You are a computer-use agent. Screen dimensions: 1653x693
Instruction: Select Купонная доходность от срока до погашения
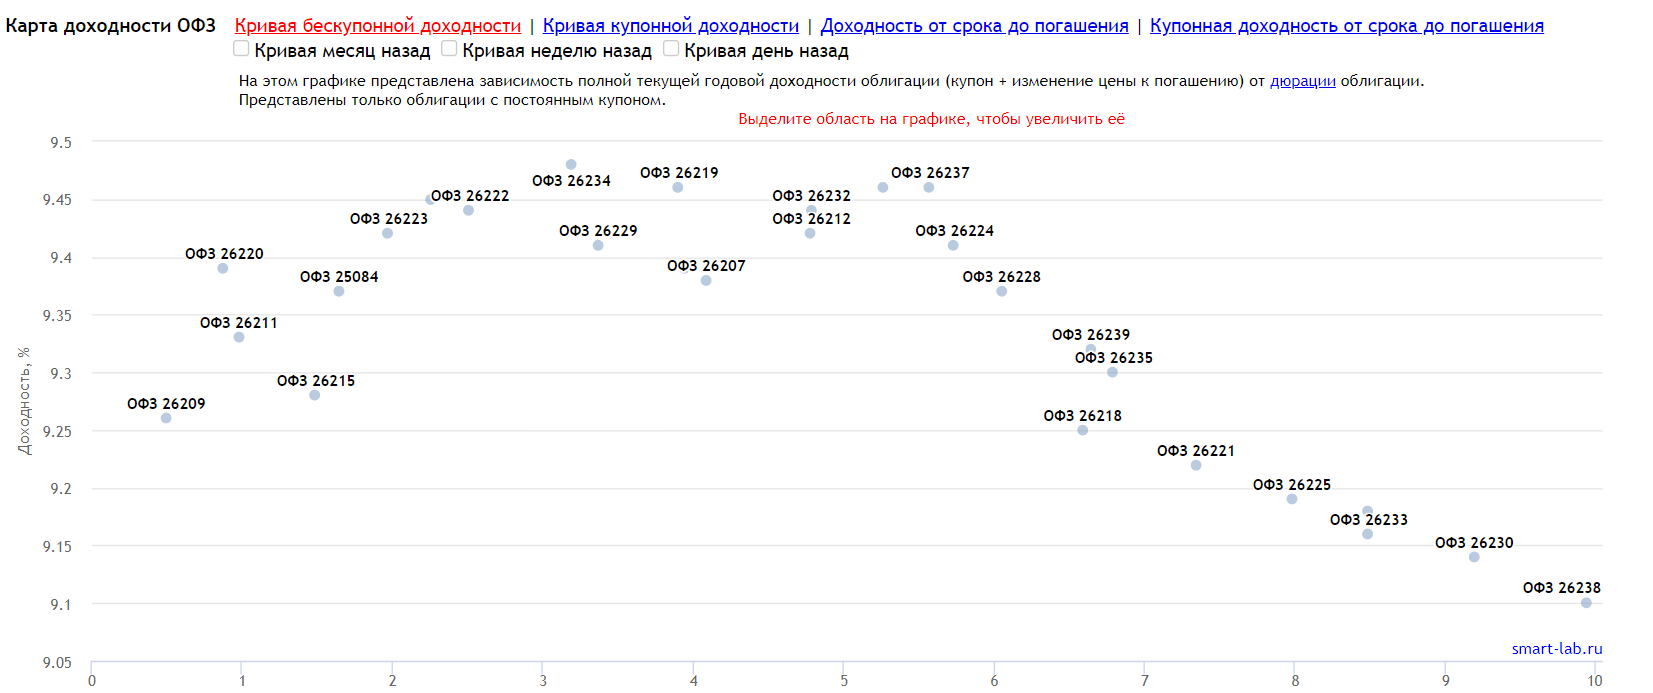pos(1346,26)
